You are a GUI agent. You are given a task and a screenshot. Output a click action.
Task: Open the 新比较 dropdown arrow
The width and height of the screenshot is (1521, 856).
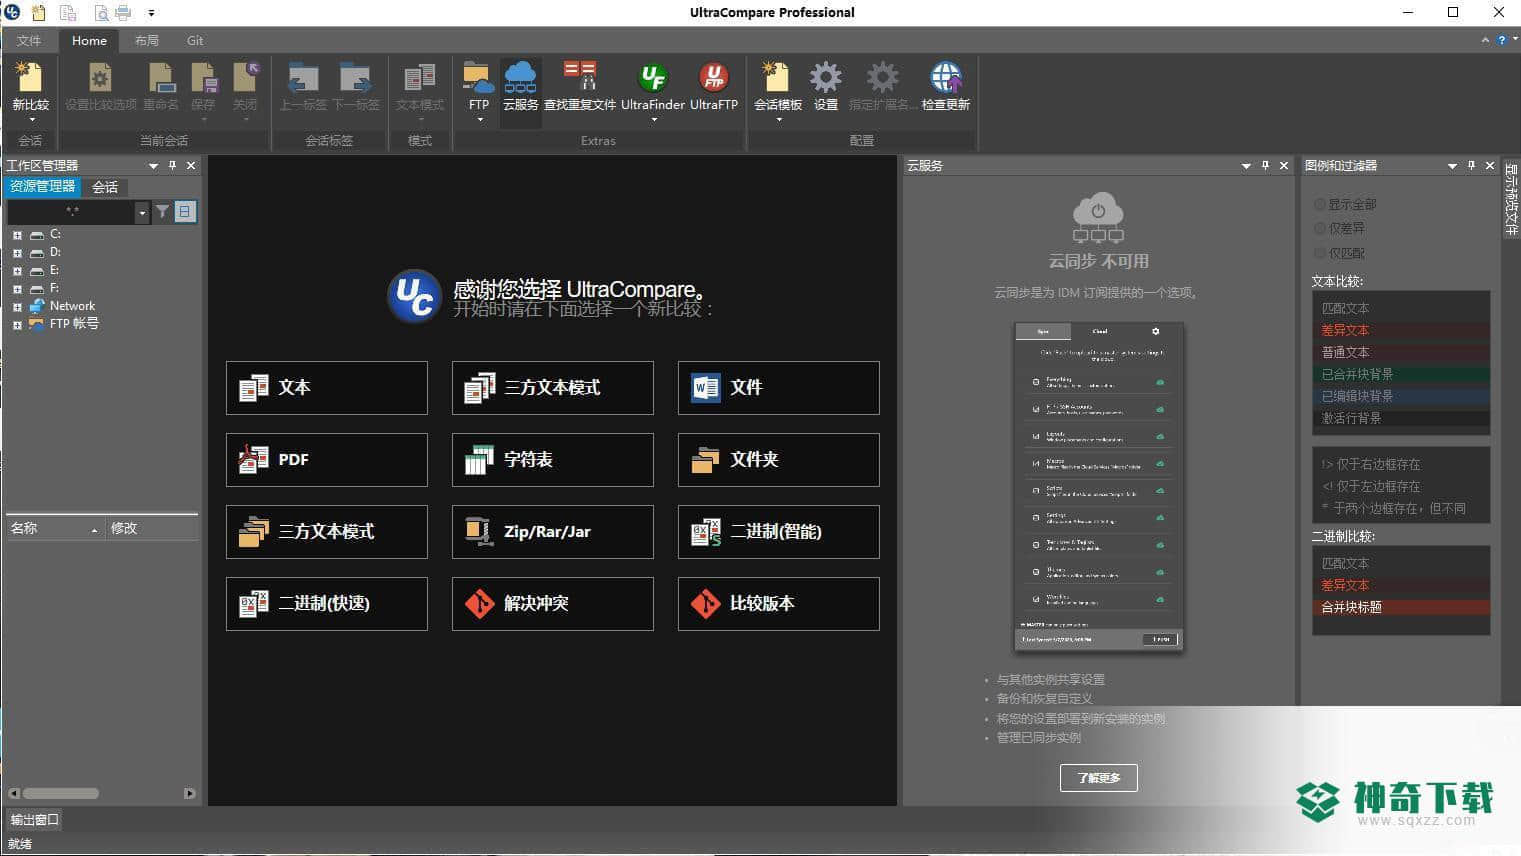click(30, 120)
